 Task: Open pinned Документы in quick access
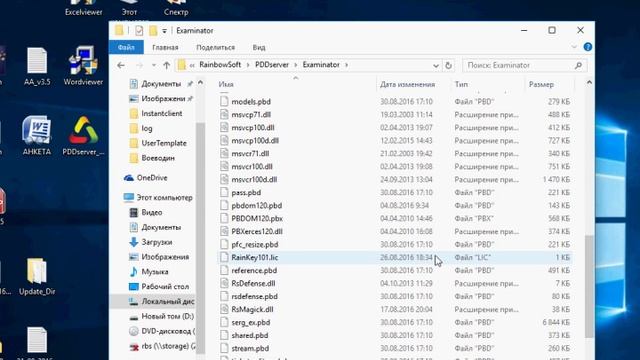coord(155,84)
